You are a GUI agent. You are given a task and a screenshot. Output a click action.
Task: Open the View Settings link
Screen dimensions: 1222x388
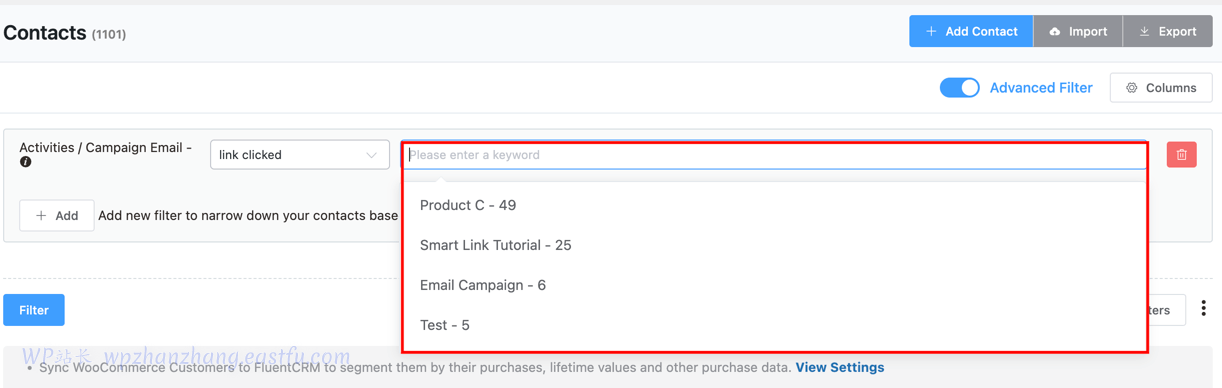point(840,367)
